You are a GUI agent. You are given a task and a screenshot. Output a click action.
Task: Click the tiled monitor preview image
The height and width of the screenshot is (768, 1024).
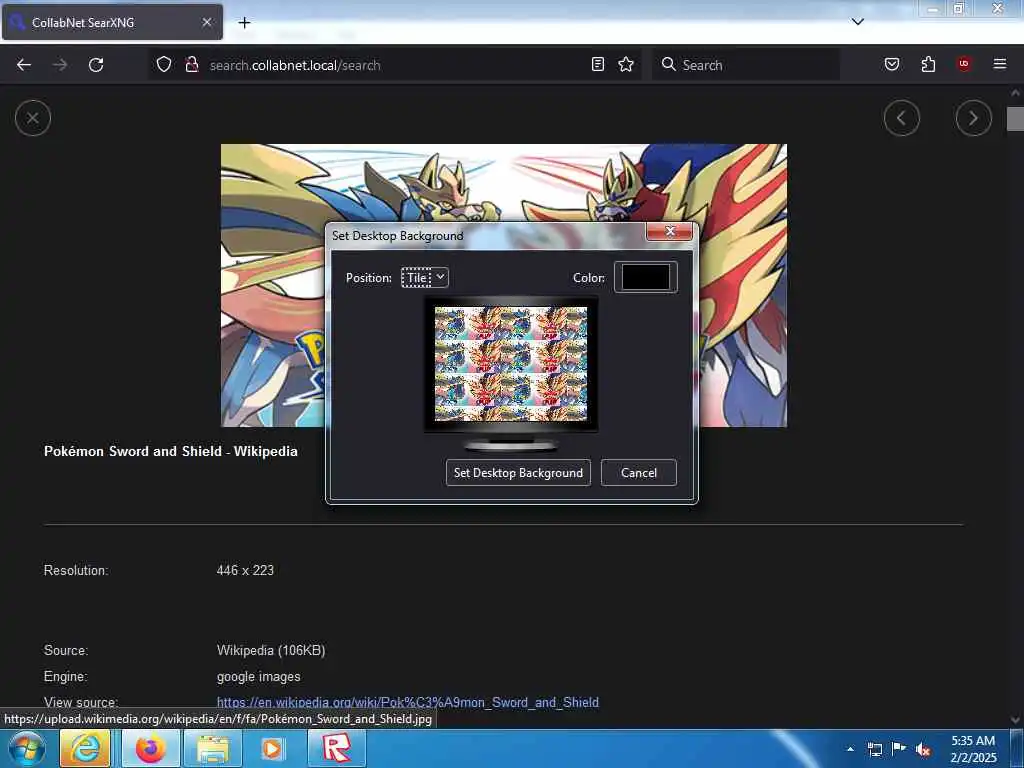coord(511,364)
